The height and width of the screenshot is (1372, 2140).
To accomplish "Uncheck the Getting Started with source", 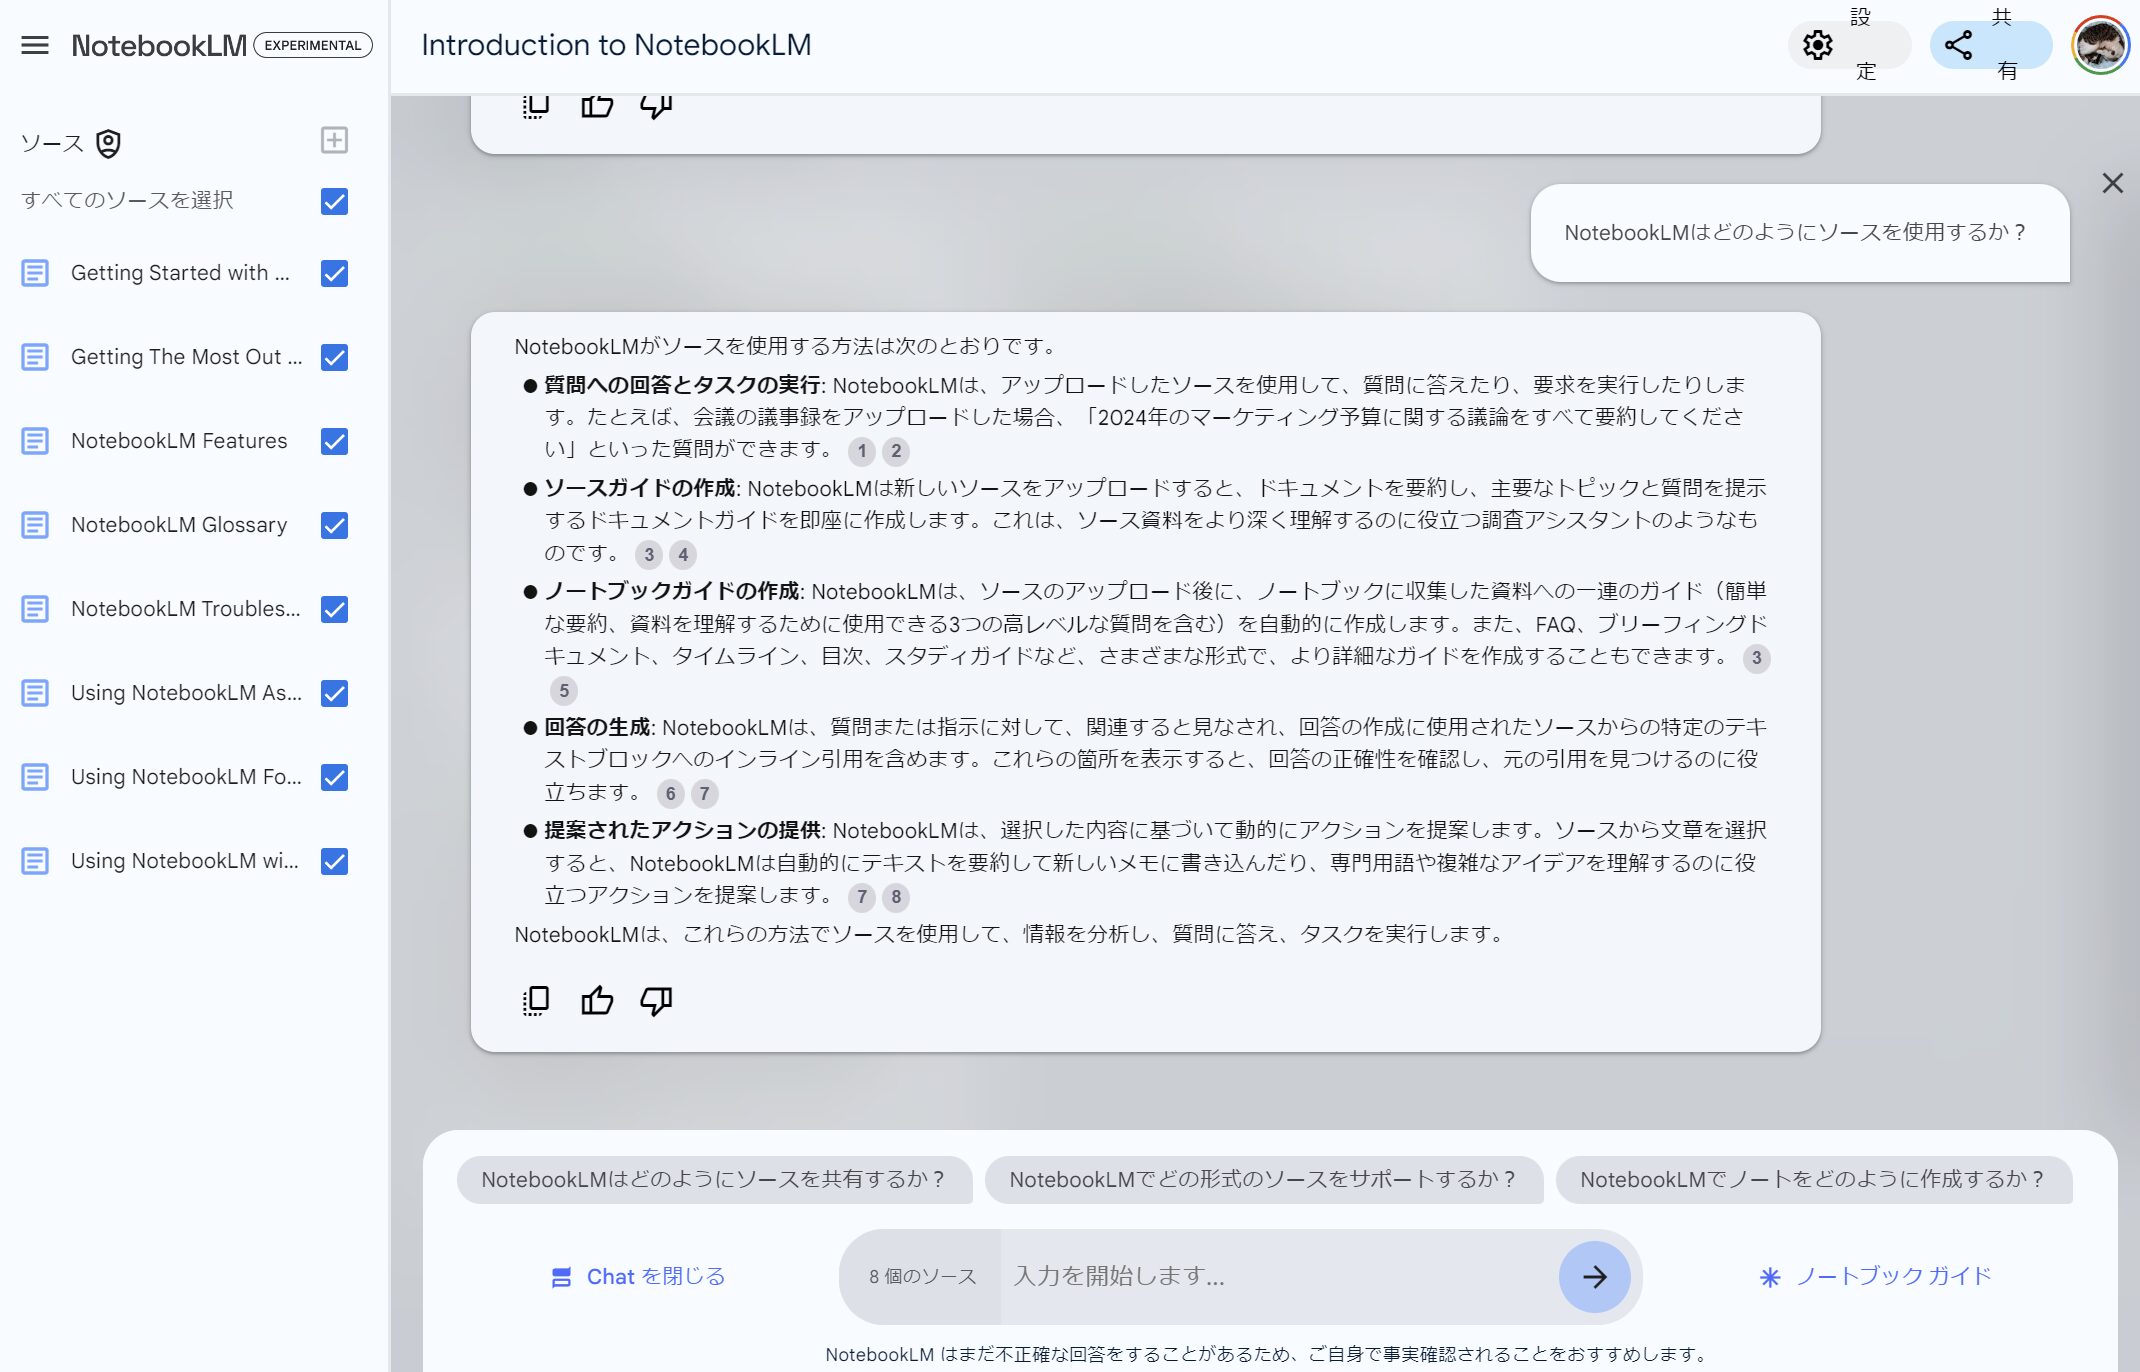I will [334, 273].
